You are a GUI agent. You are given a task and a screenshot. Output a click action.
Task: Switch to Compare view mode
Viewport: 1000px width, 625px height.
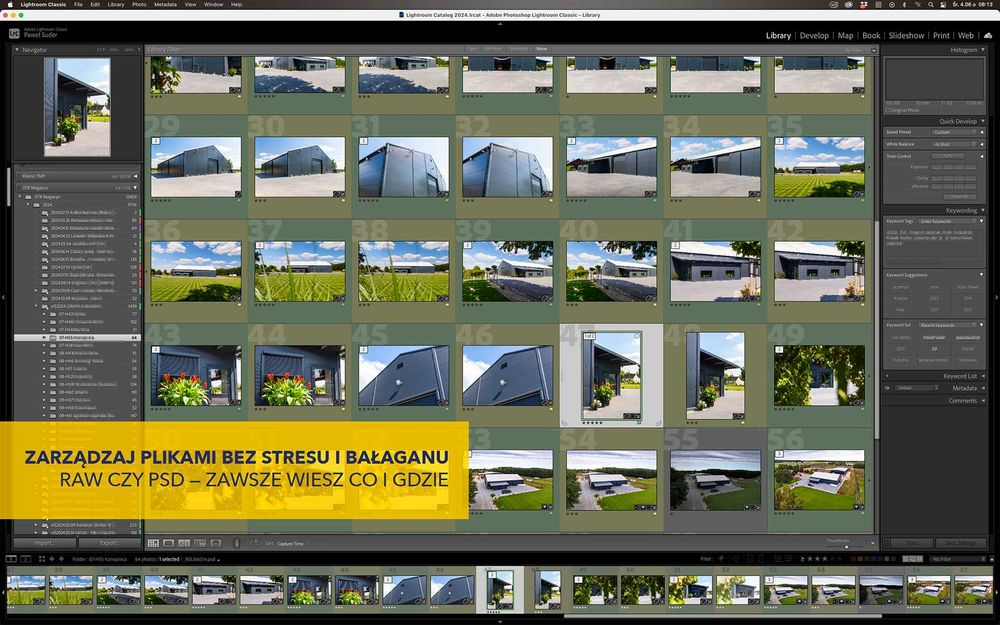184,543
